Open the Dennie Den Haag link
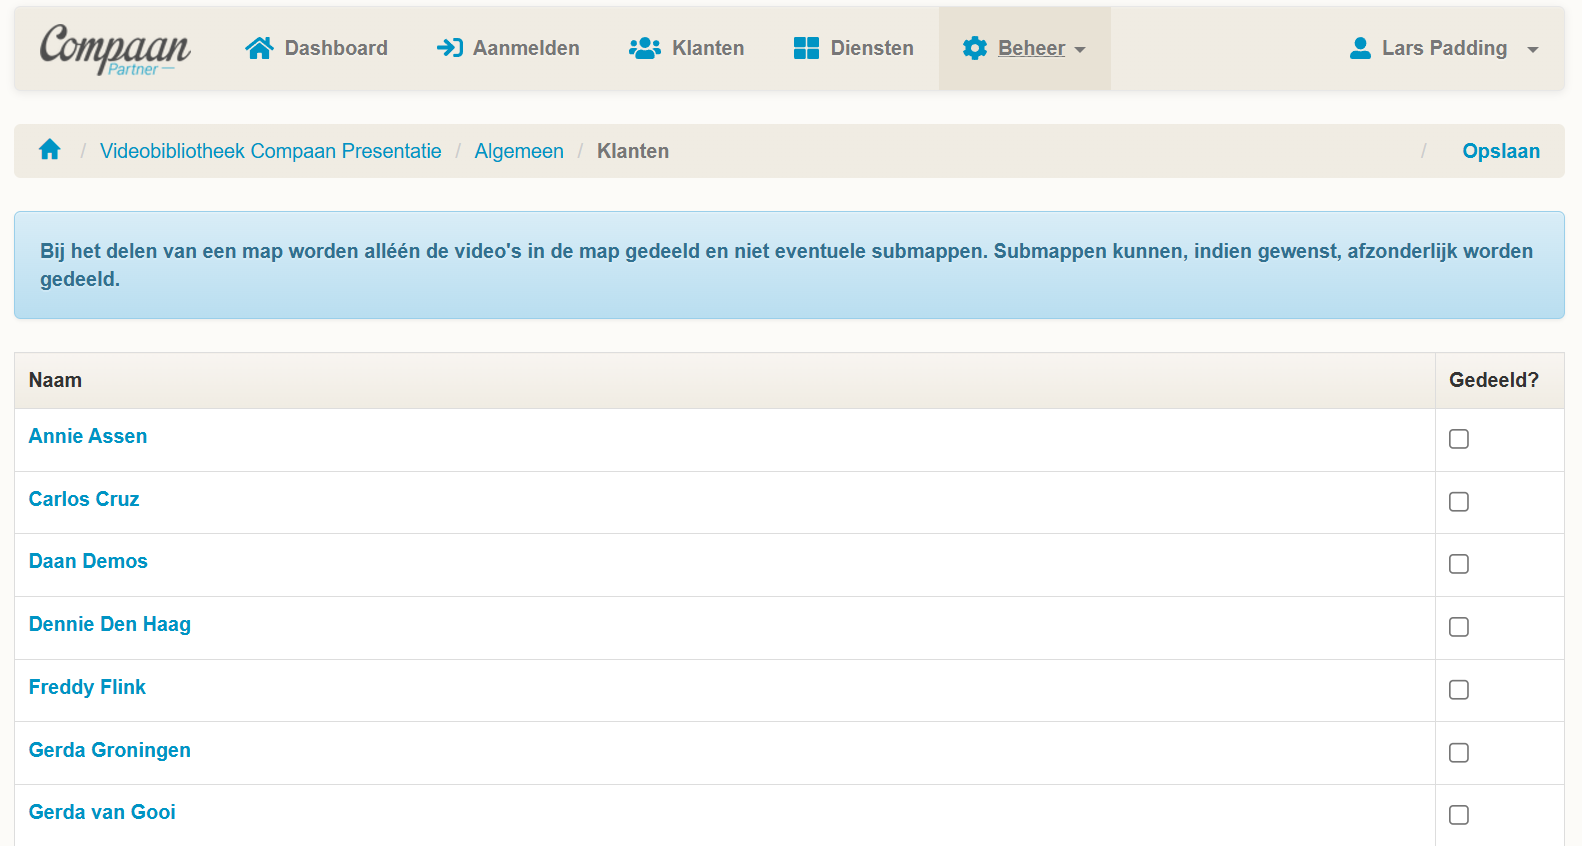 point(110,624)
